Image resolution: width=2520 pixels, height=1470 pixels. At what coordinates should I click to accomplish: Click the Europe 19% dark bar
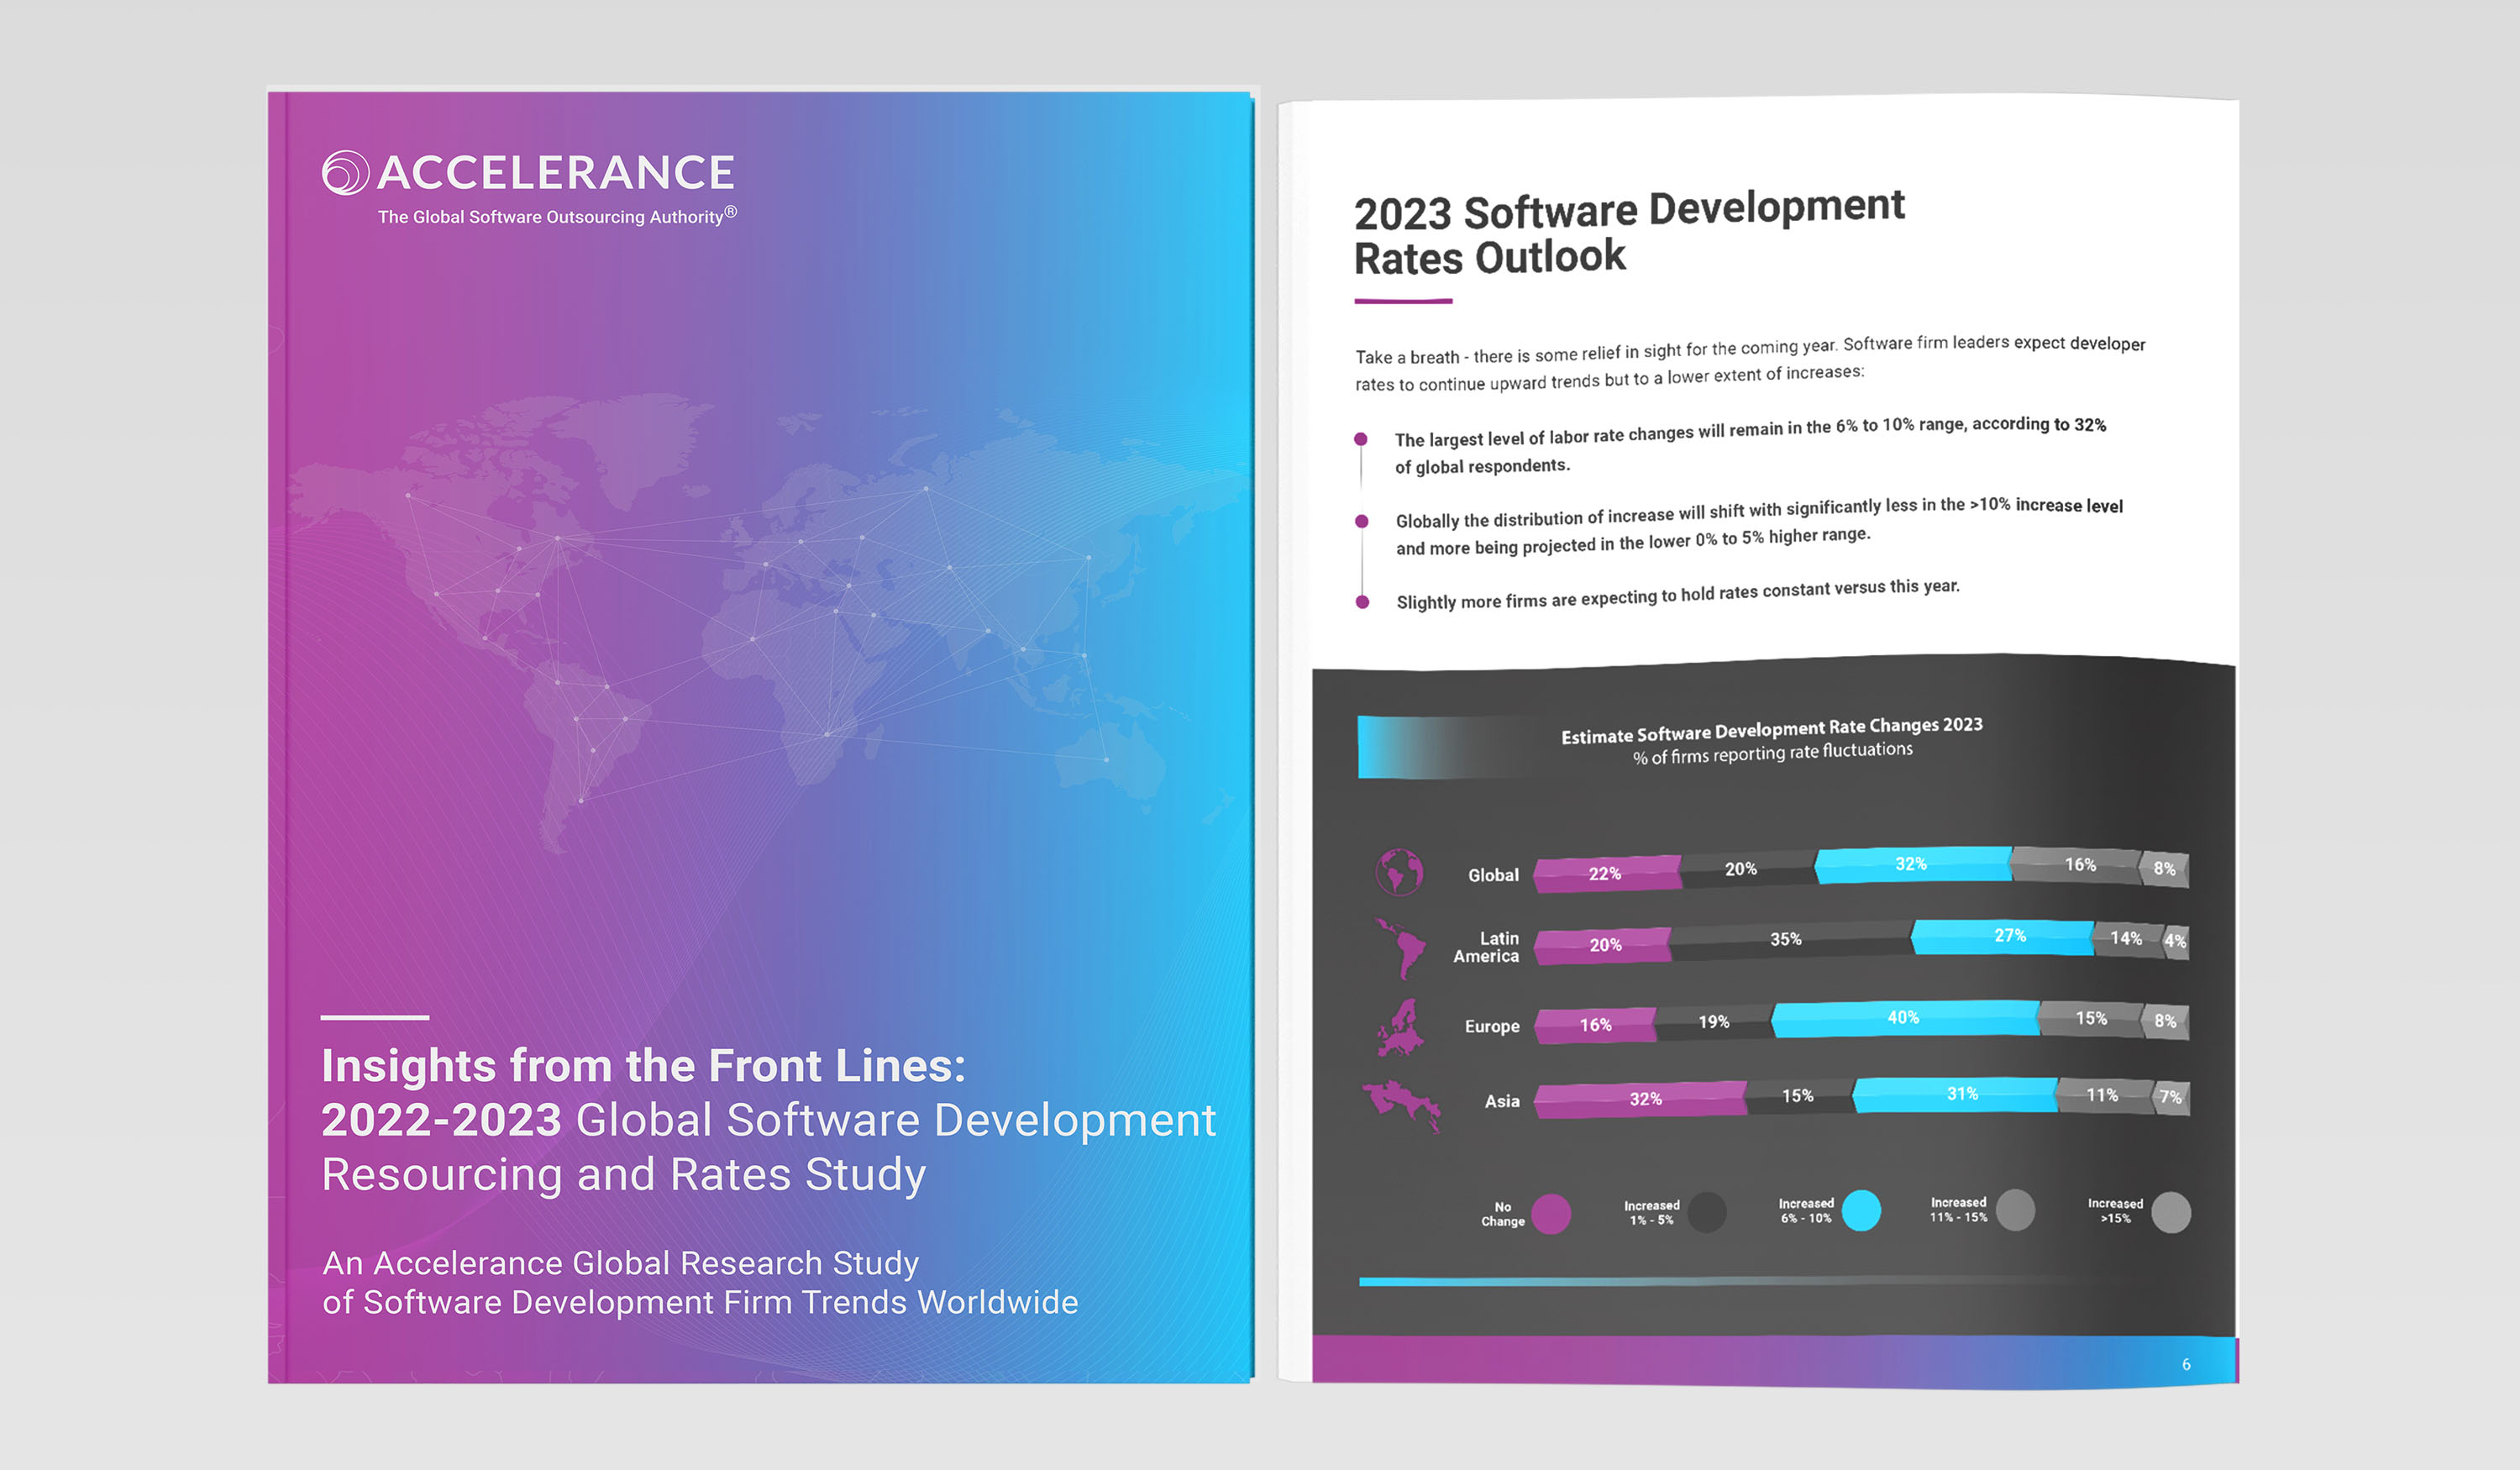coord(1714,1022)
